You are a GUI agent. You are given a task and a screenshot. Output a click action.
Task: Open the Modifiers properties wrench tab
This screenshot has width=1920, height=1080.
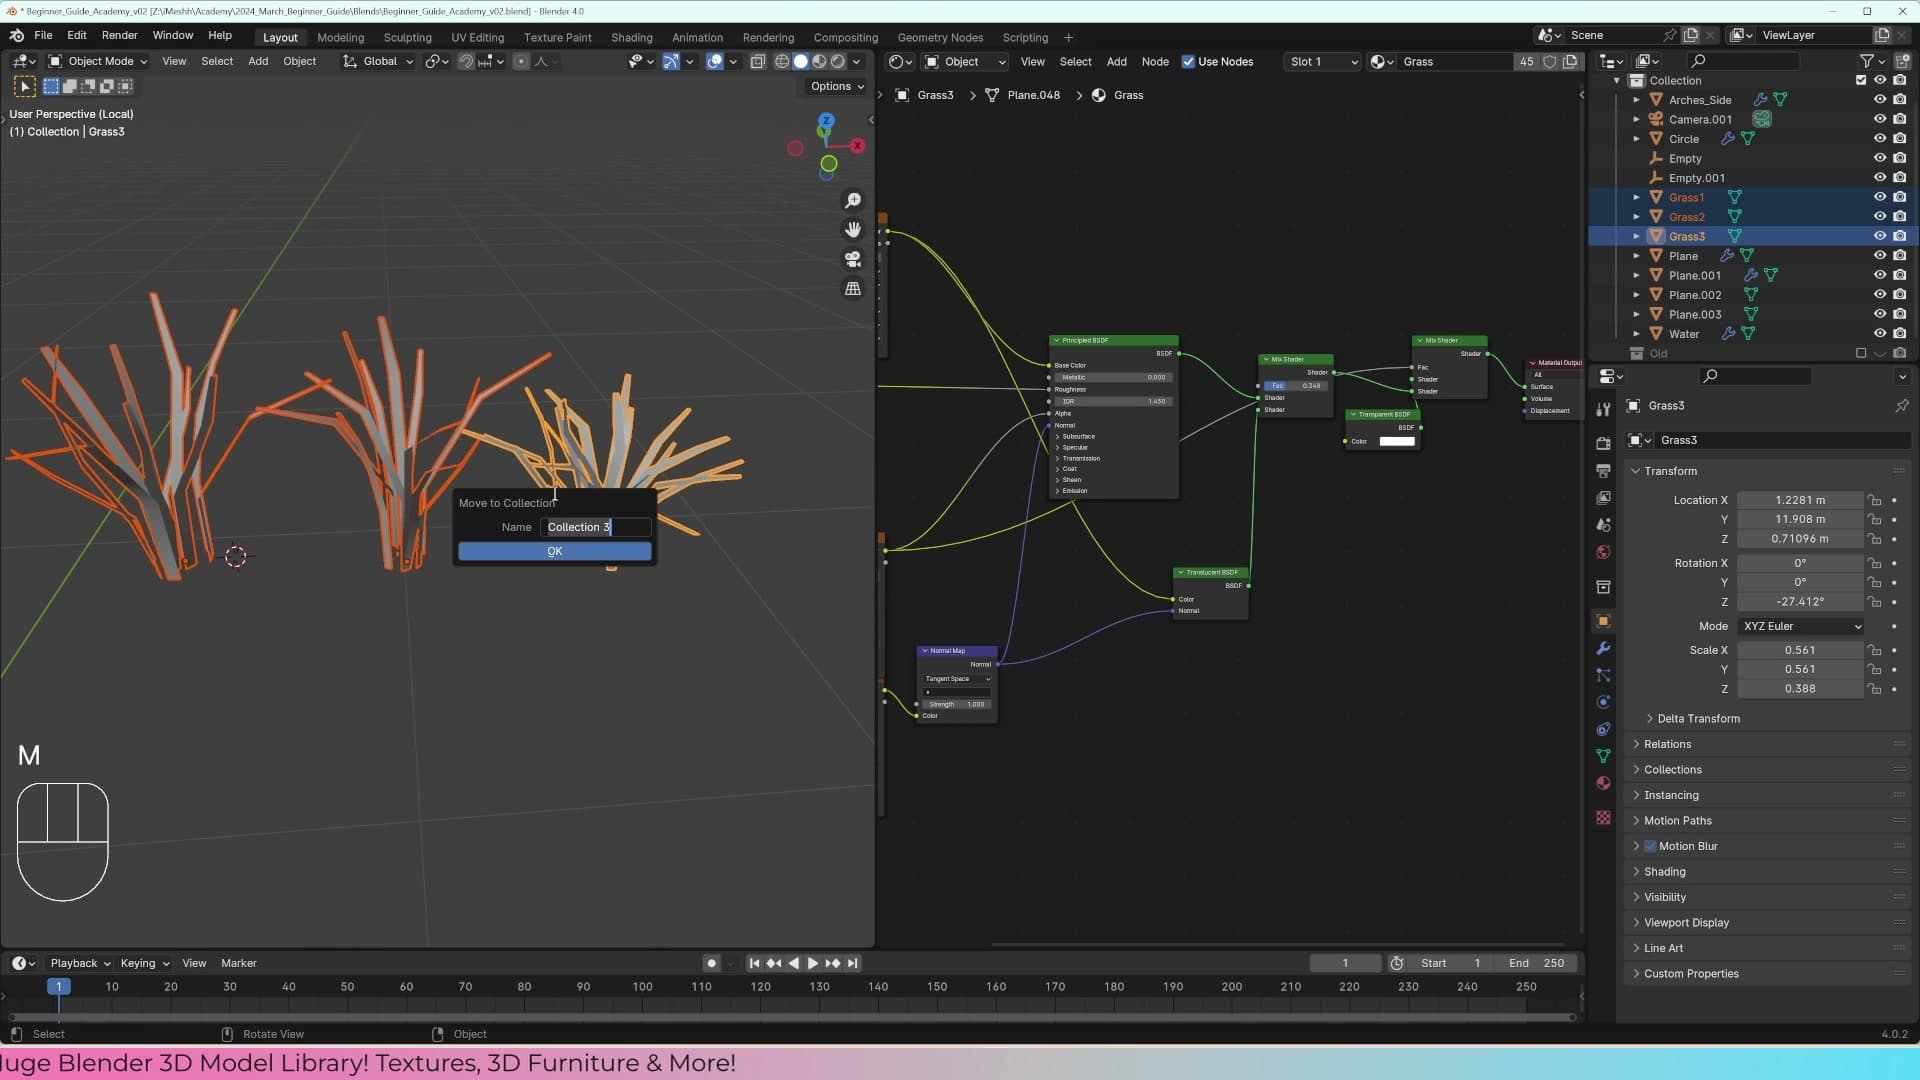(1603, 648)
